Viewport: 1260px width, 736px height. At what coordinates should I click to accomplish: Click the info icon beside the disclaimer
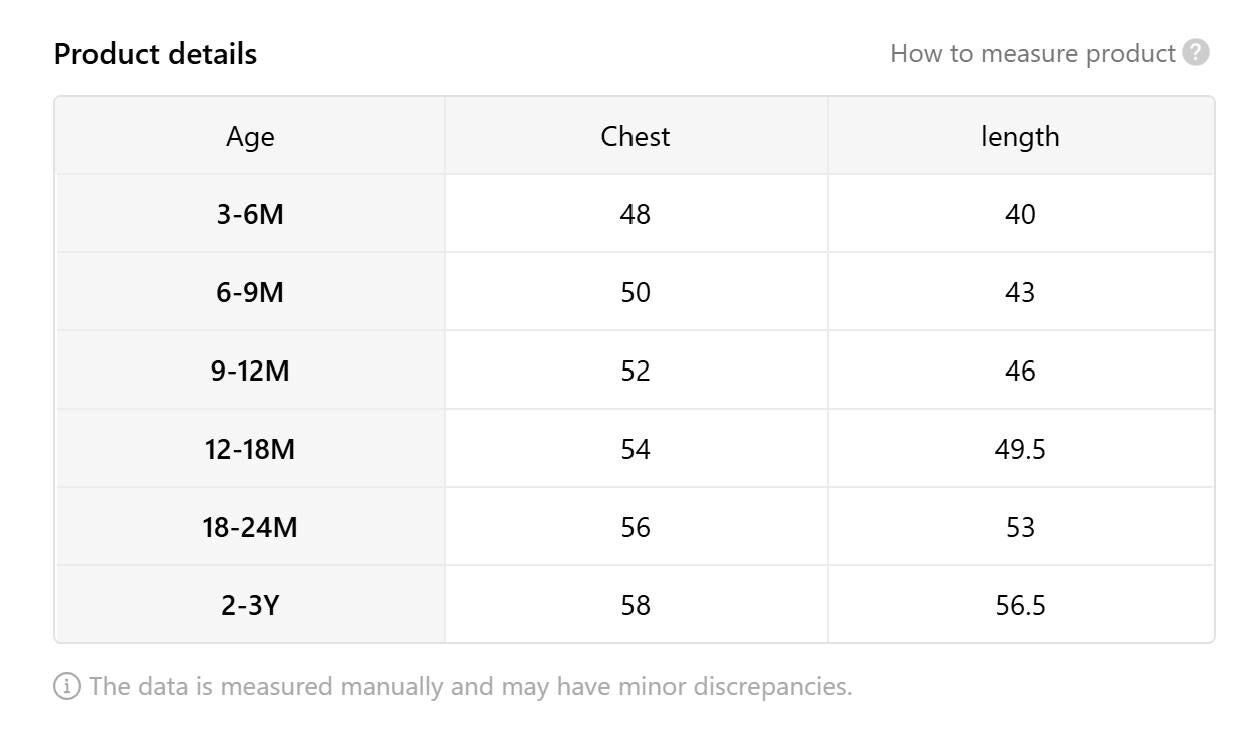pos(67,687)
